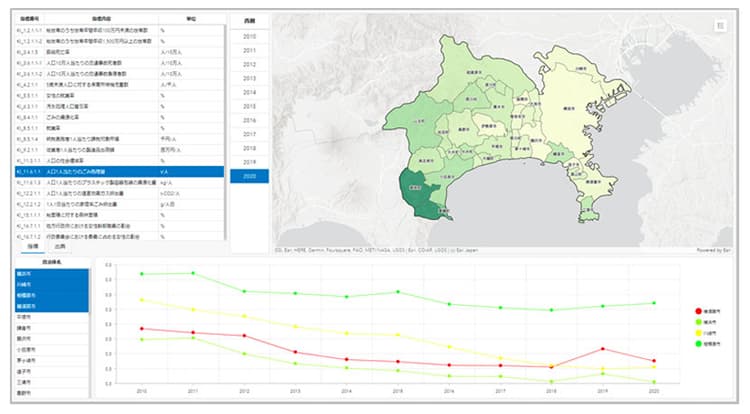
Task: Click the yellow line's 2010 data point
Action: coord(142,300)
